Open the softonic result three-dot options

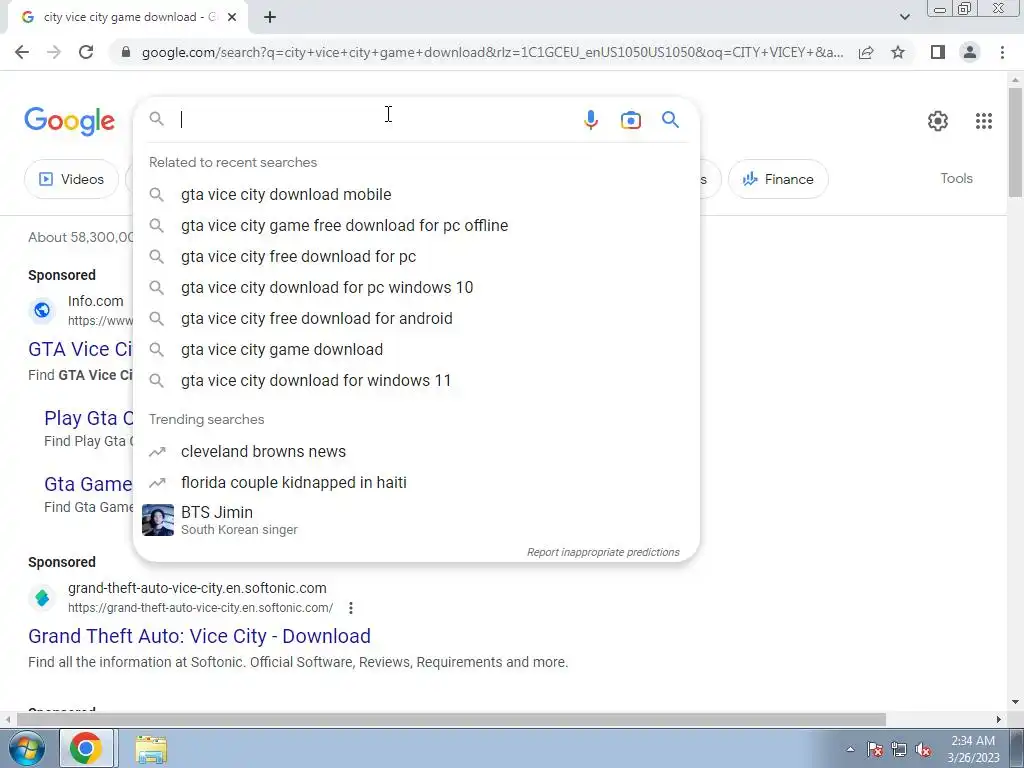pyautogui.click(x=351, y=608)
